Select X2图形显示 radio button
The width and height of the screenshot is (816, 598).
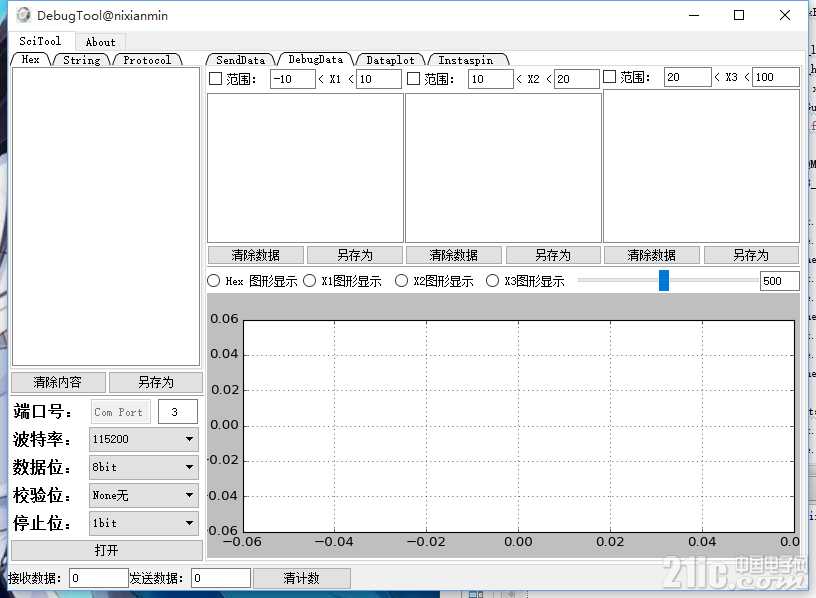pyautogui.click(x=401, y=281)
